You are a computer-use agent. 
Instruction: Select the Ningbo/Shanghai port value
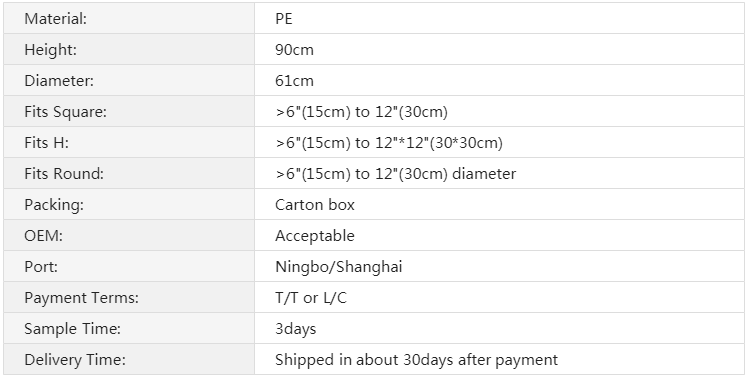click(x=339, y=266)
